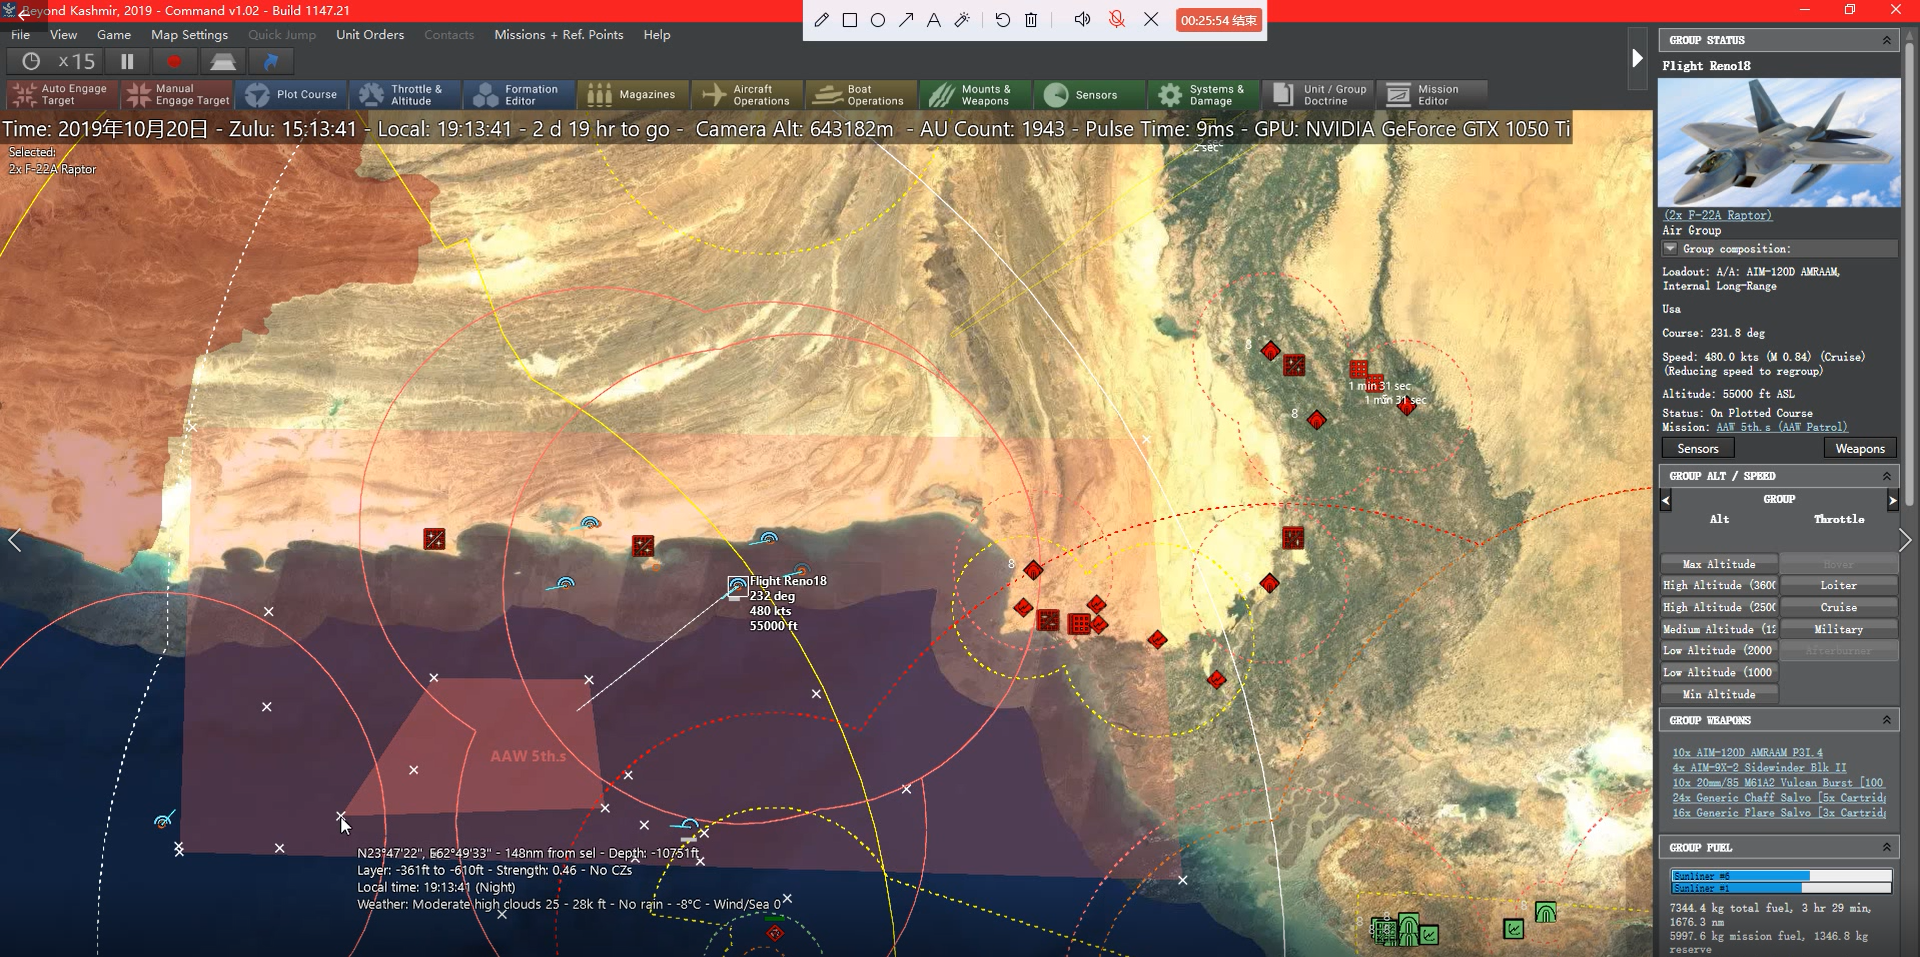Open the Formation Editor
The image size is (1920, 957).
point(519,93)
